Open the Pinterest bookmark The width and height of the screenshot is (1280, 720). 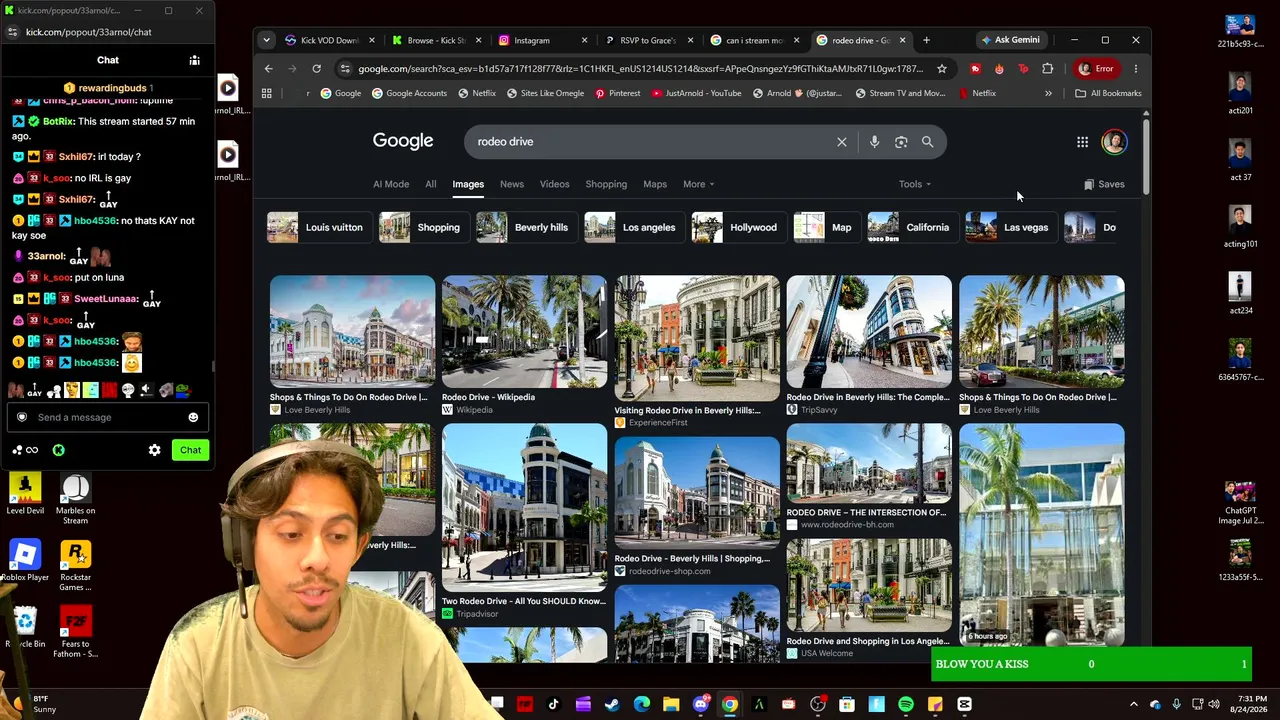pos(618,93)
